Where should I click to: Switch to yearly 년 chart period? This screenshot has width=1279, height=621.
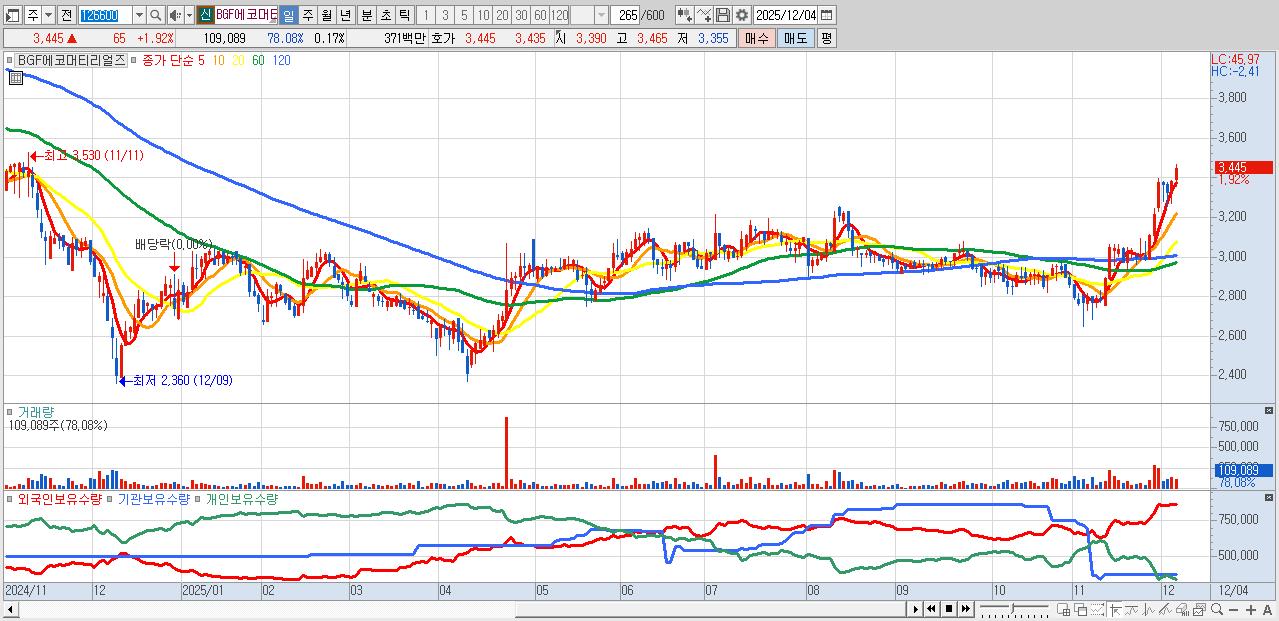pyautogui.click(x=345, y=15)
